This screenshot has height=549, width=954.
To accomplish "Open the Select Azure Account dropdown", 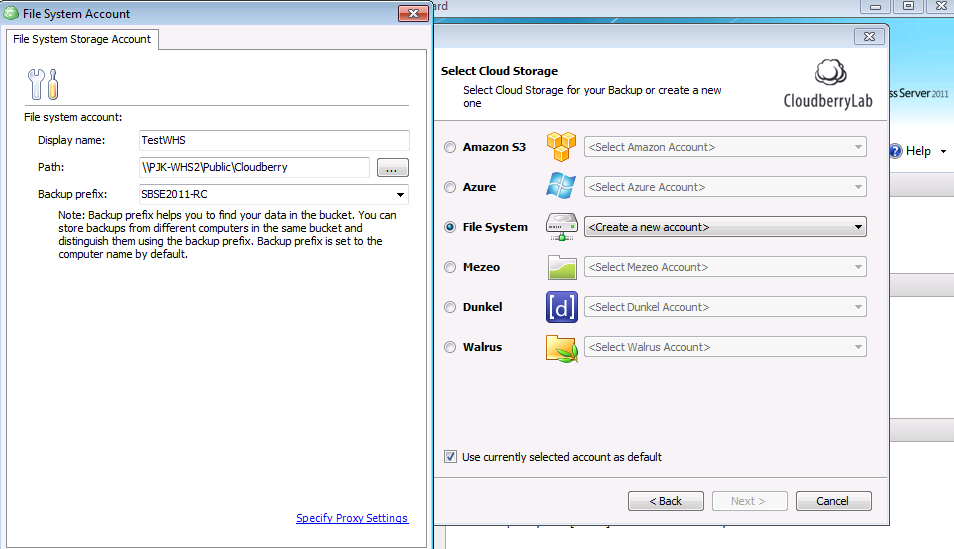I will [x=725, y=187].
